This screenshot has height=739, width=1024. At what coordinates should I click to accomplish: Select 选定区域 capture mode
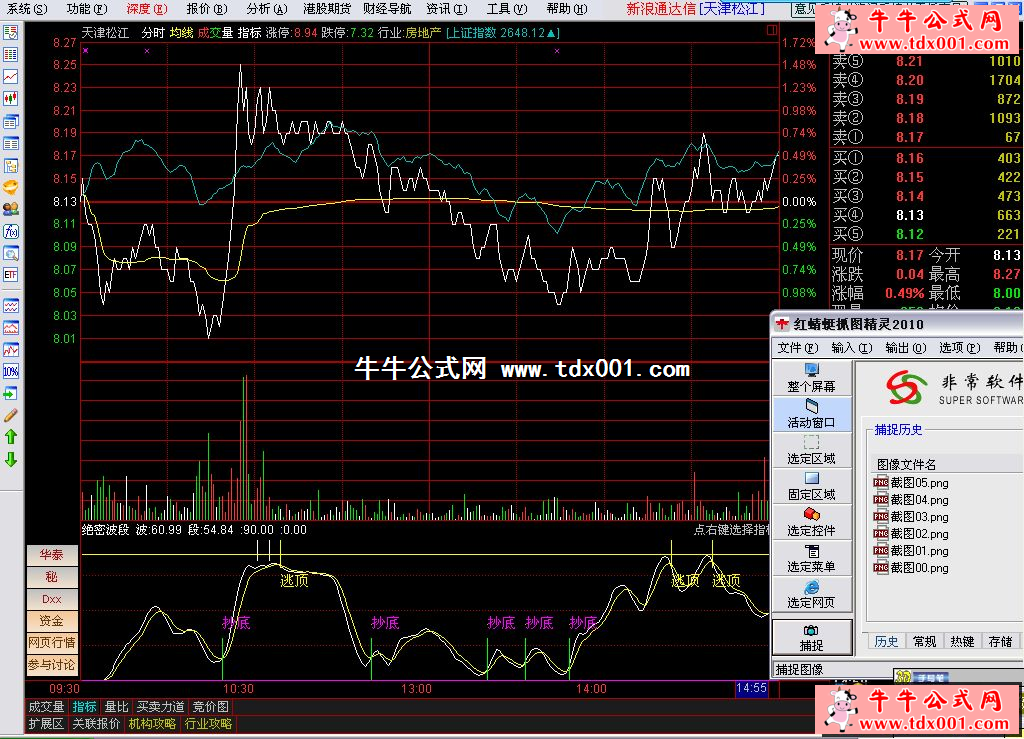pyautogui.click(x=812, y=450)
